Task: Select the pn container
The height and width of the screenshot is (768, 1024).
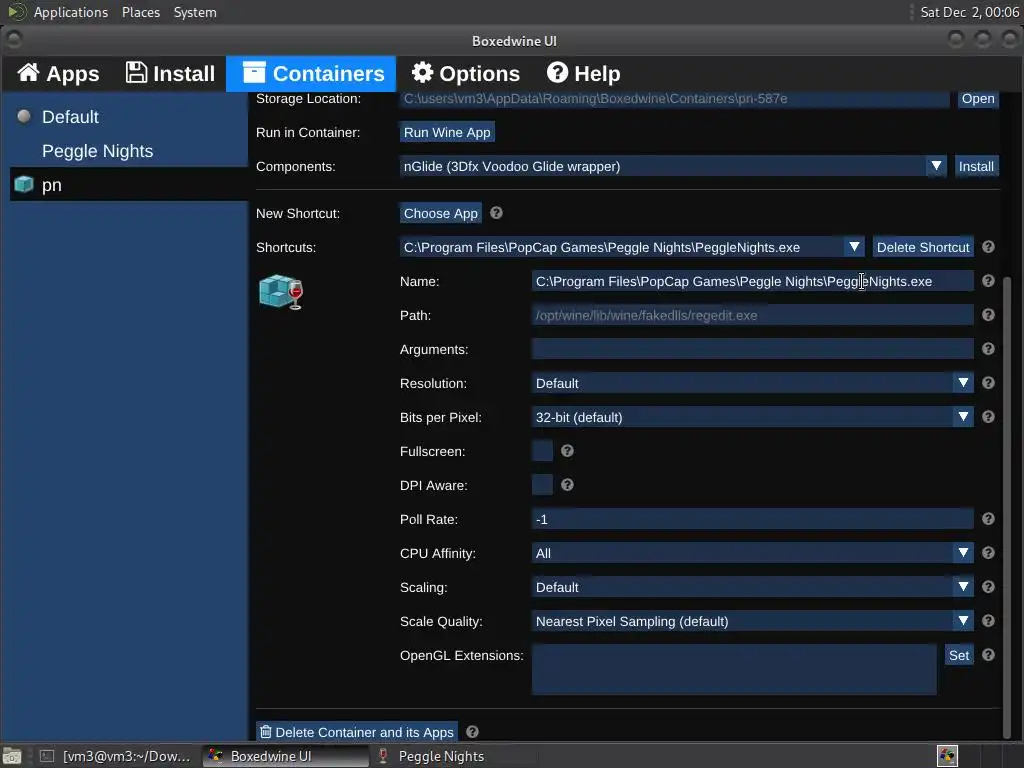Action: [x=129, y=185]
